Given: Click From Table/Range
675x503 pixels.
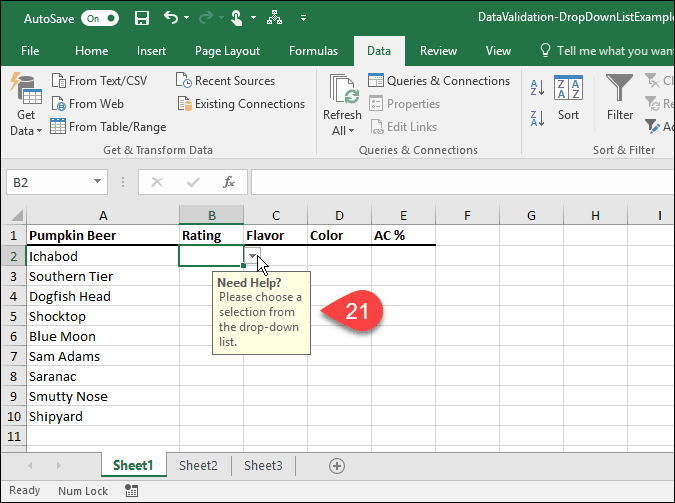Looking at the screenshot, I should point(108,127).
